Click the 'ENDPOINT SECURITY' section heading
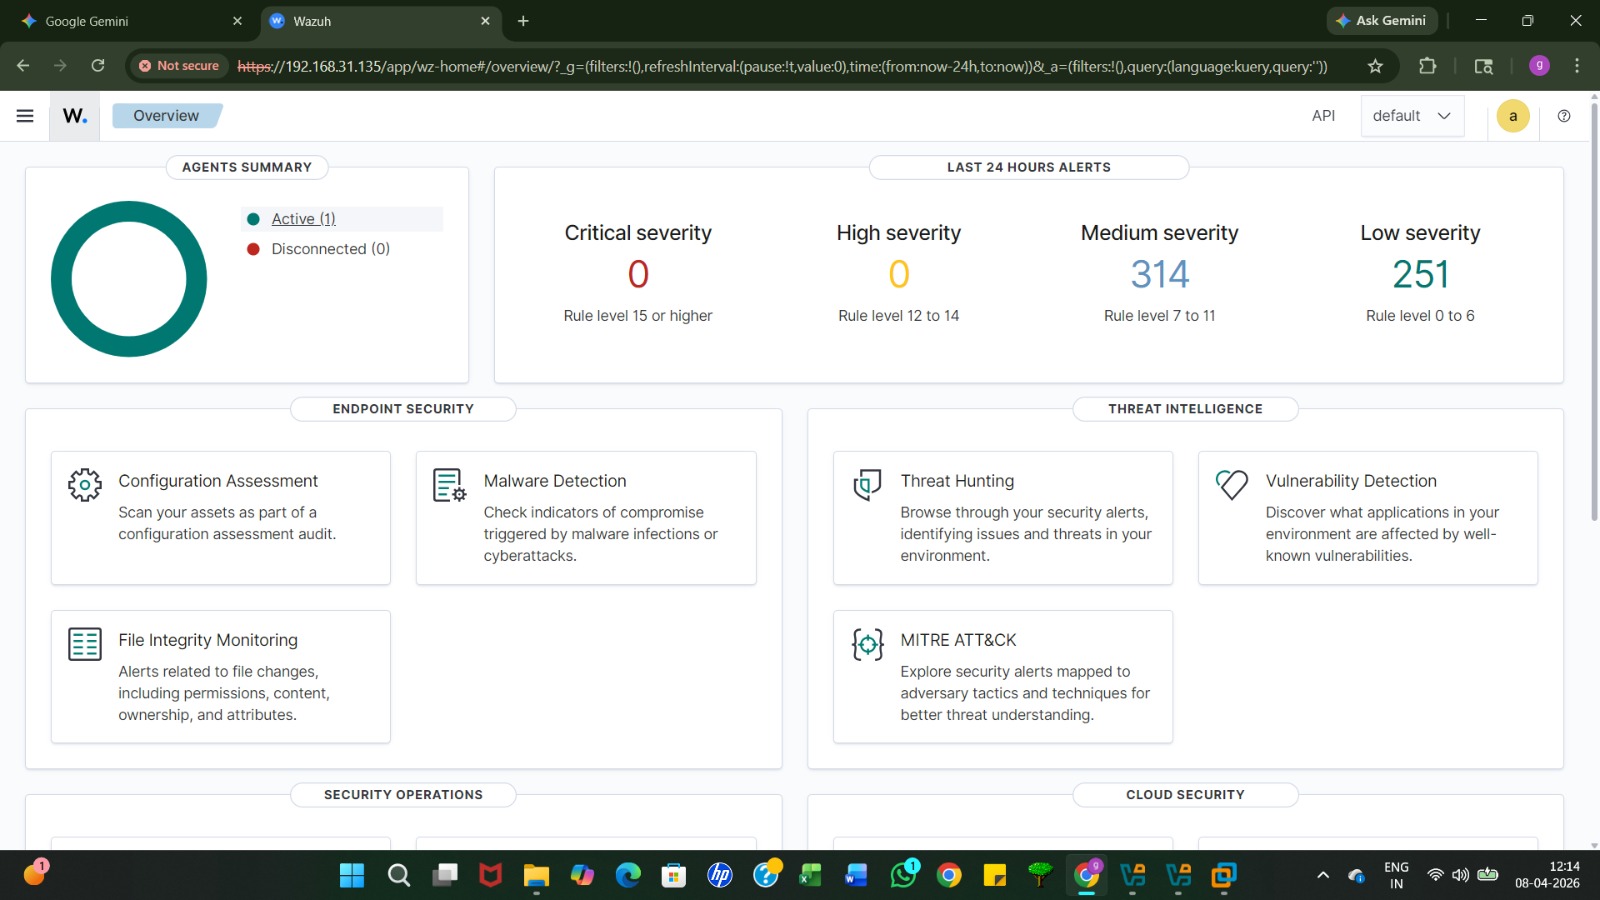This screenshot has width=1600, height=900. click(x=403, y=409)
